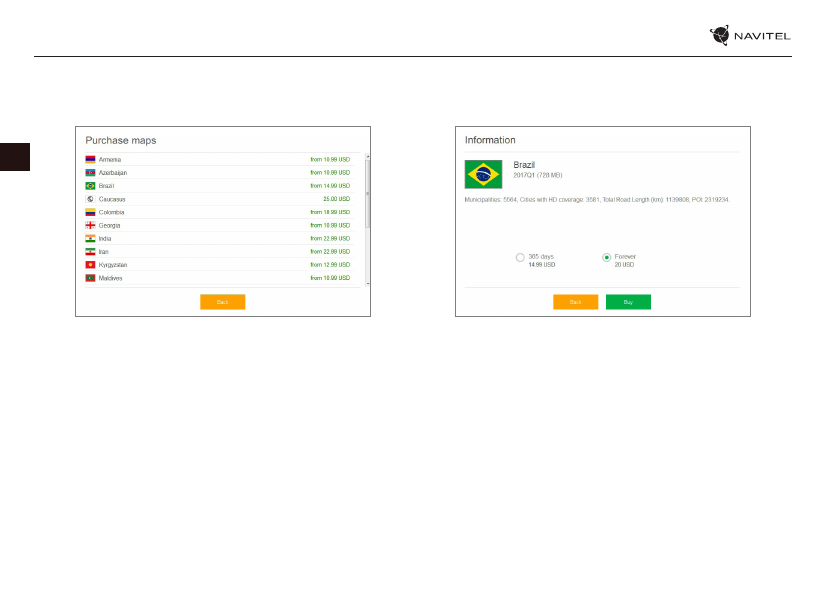Viewport: 840px width, 595px height.
Task: Click the Armenia flag icon
Action: 90,160
